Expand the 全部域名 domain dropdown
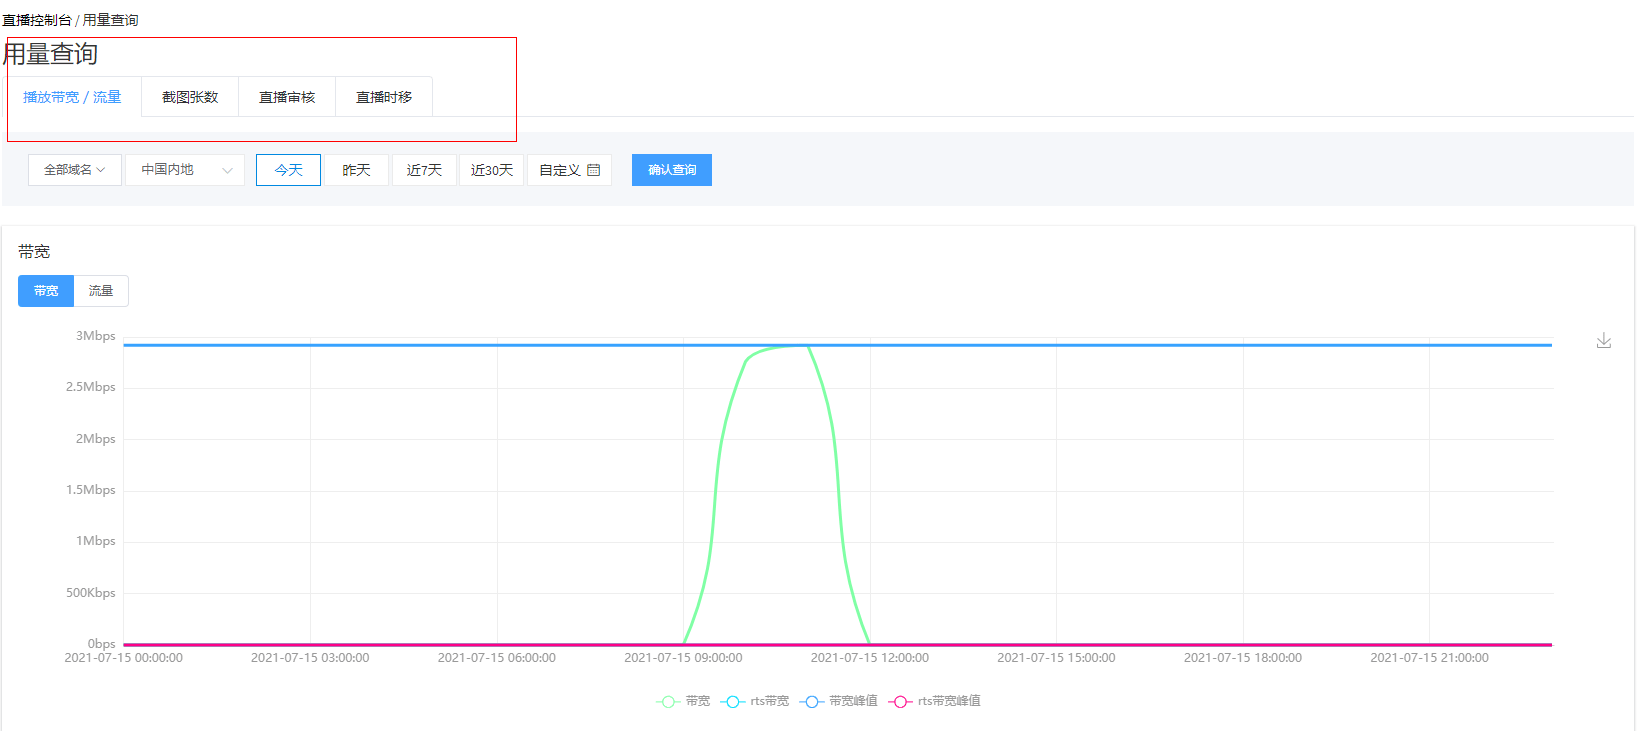Viewport: 1648px width, 731px height. [x=74, y=170]
